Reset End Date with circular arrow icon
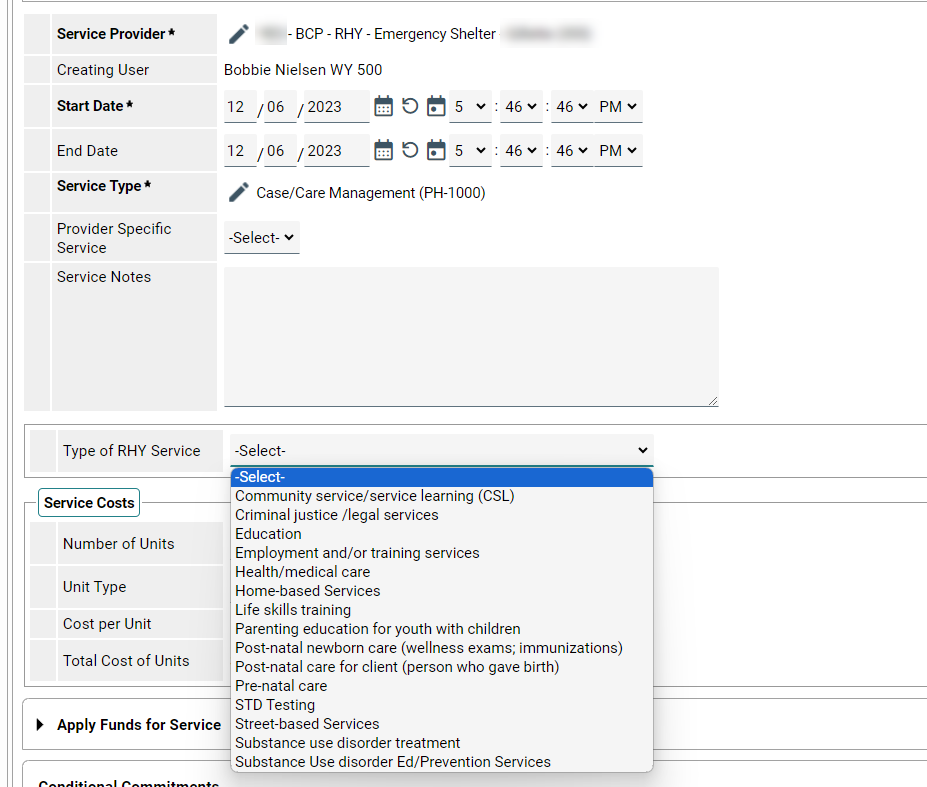This screenshot has height=787, width=927. 410,150
